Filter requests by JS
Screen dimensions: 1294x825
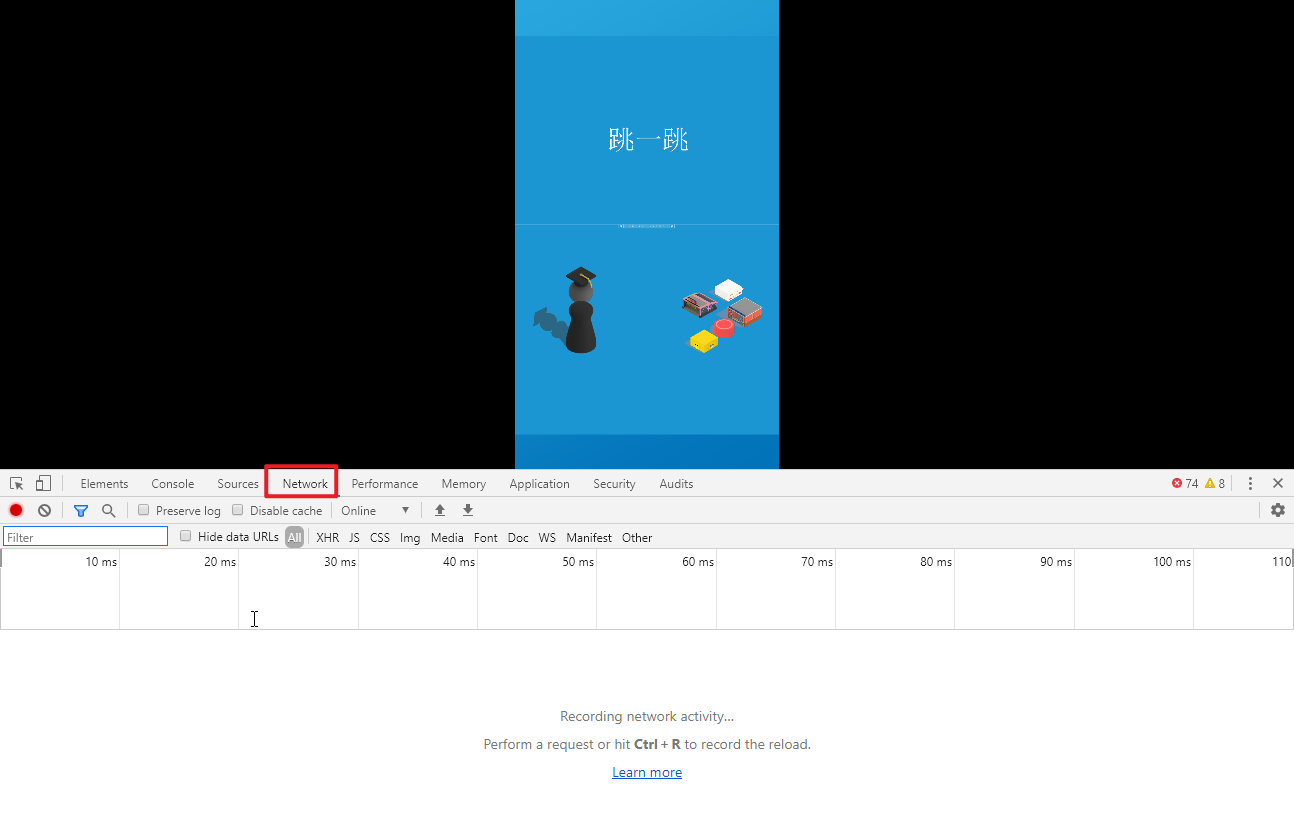354,537
